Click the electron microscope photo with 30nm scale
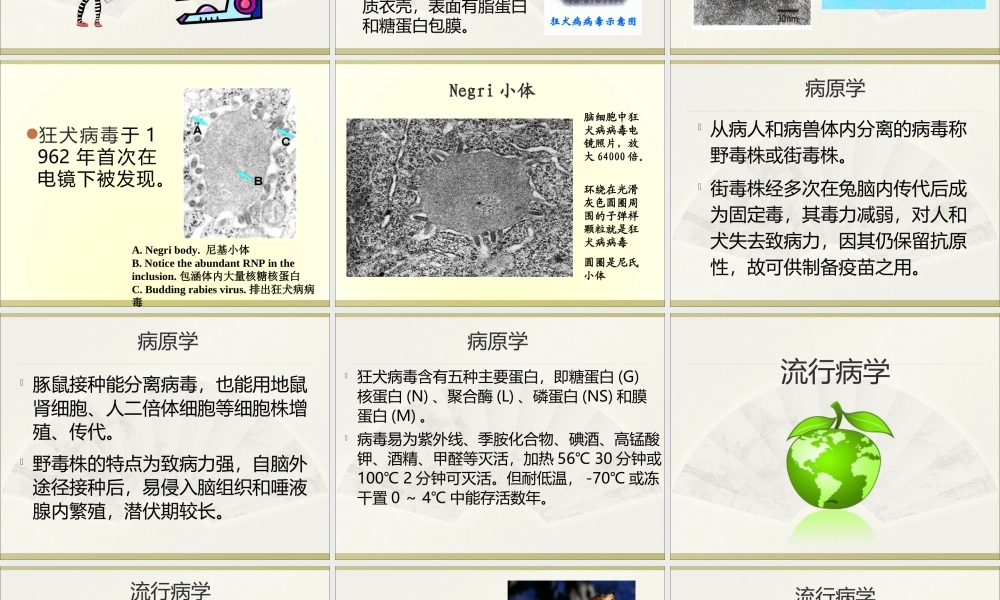The image size is (1000, 600). pyautogui.click(x=750, y=13)
